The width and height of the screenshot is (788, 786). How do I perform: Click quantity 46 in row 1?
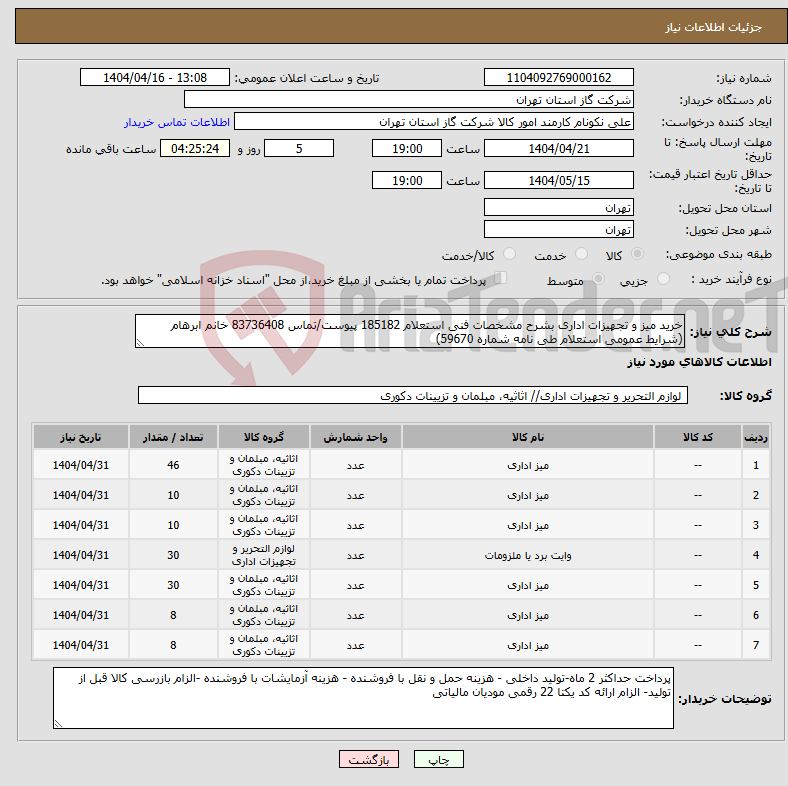pyautogui.click(x=173, y=465)
